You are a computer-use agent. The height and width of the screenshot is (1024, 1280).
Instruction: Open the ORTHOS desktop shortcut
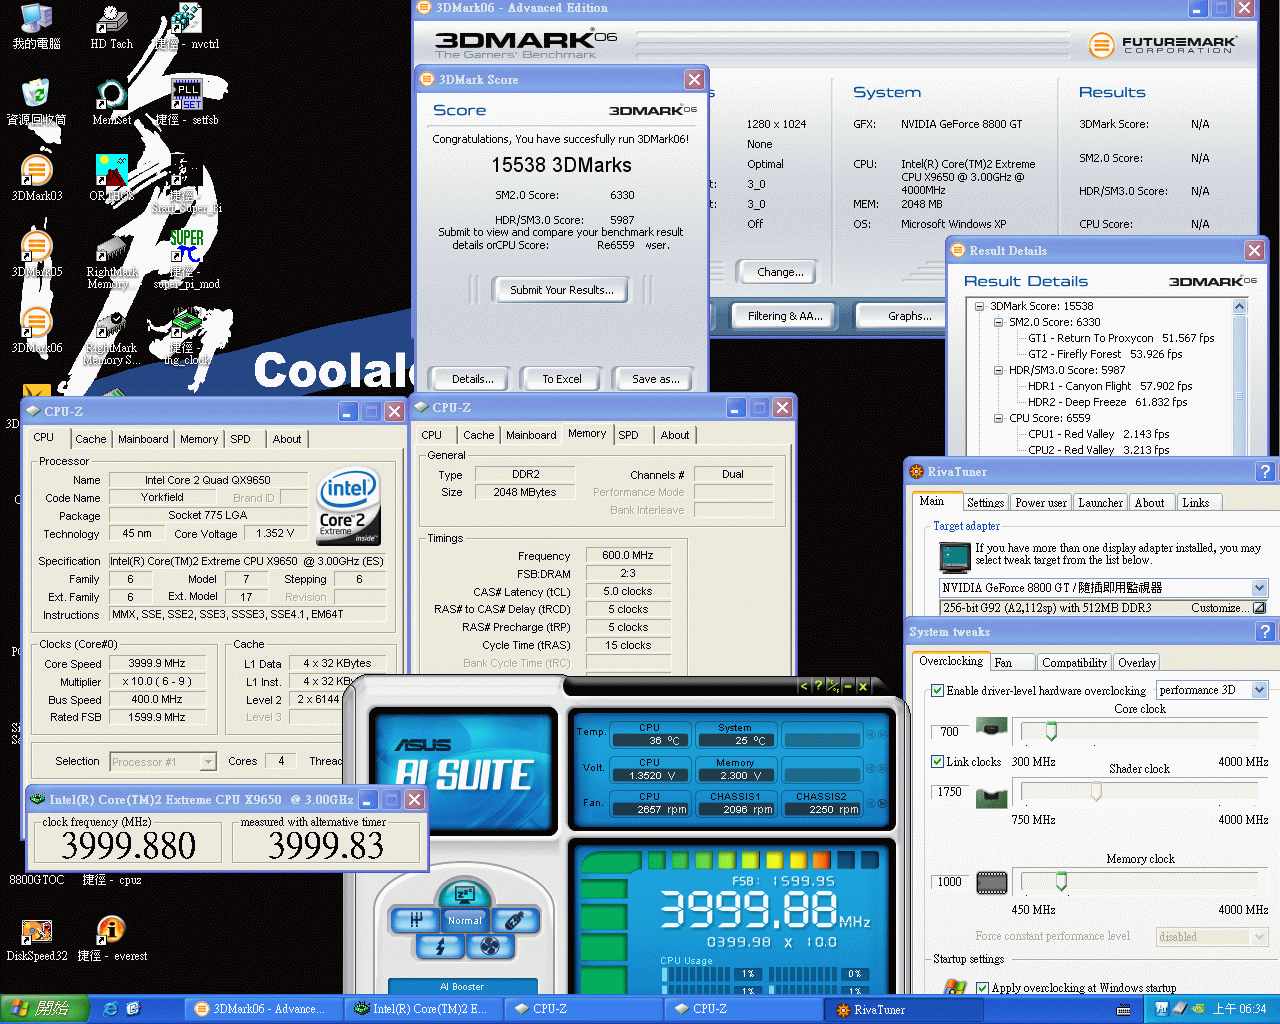(111, 177)
